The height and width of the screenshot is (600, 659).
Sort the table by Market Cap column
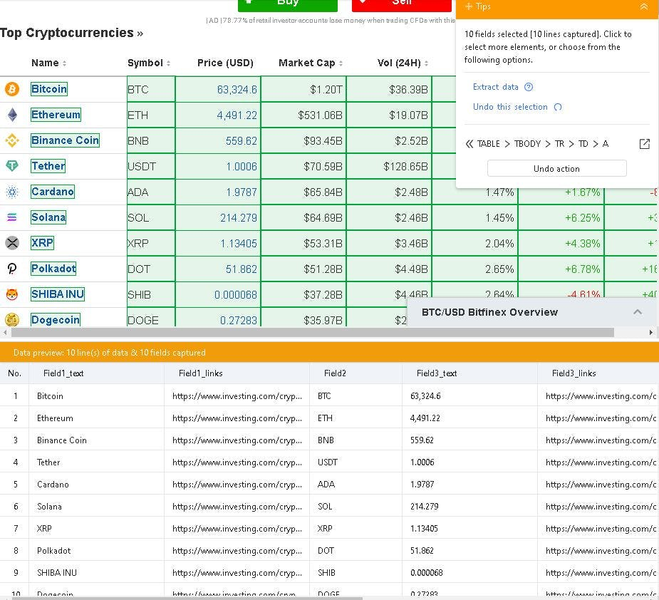point(311,63)
